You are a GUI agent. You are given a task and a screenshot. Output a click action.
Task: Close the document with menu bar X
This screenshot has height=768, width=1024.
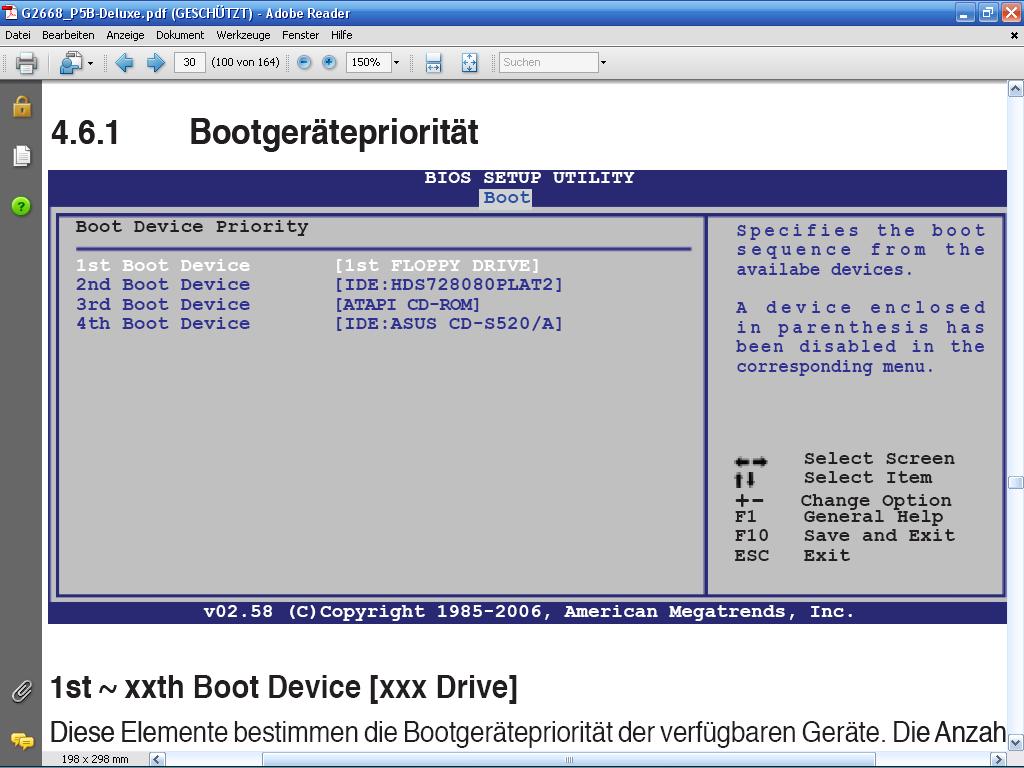pos(1014,36)
